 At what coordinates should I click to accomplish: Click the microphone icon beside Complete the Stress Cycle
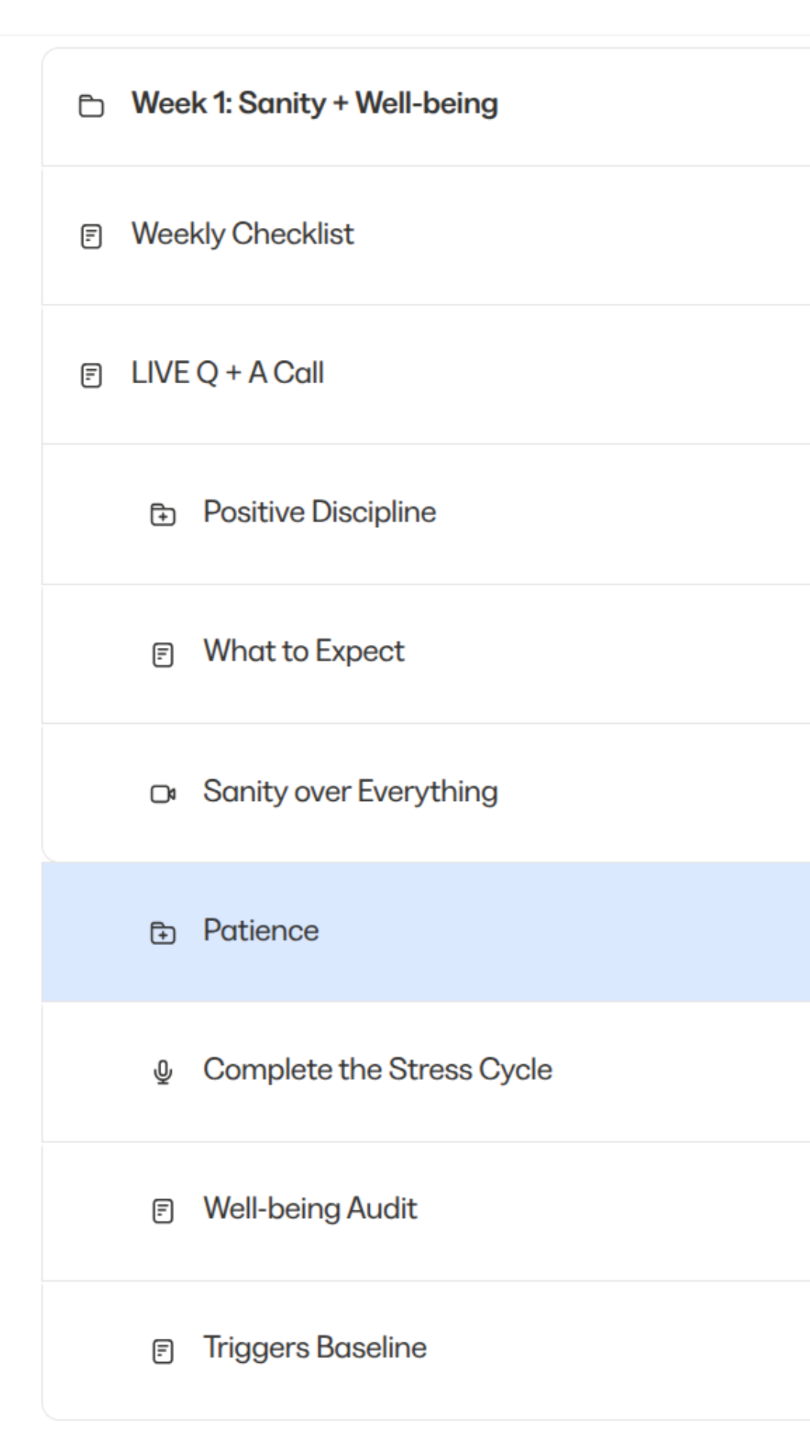point(162,1072)
